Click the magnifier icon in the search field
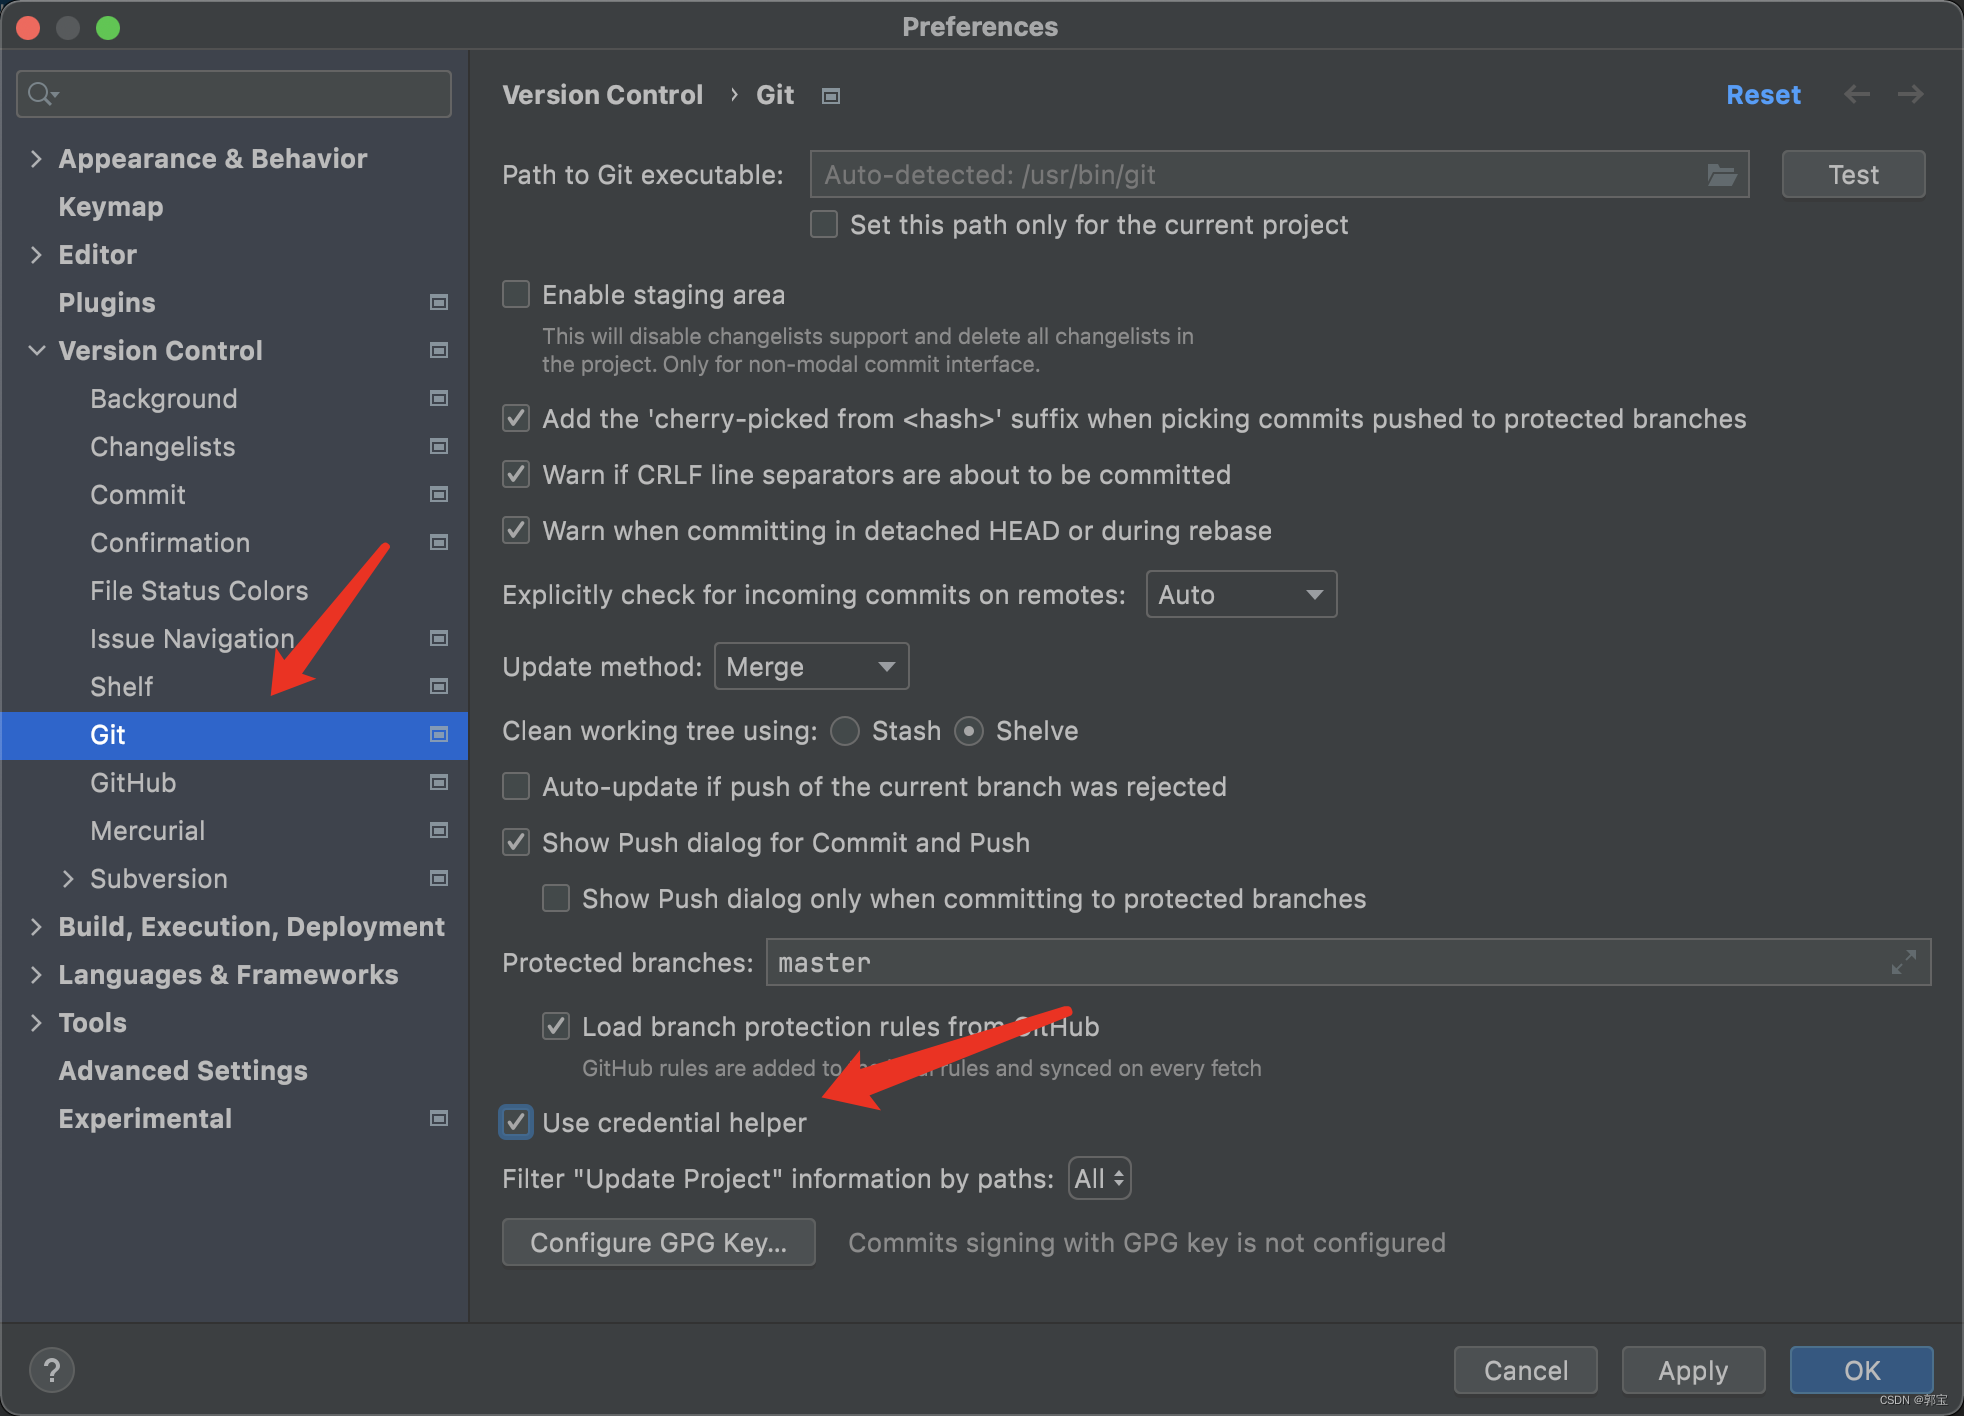Screen dimensions: 1964x1416 tap(42, 93)
